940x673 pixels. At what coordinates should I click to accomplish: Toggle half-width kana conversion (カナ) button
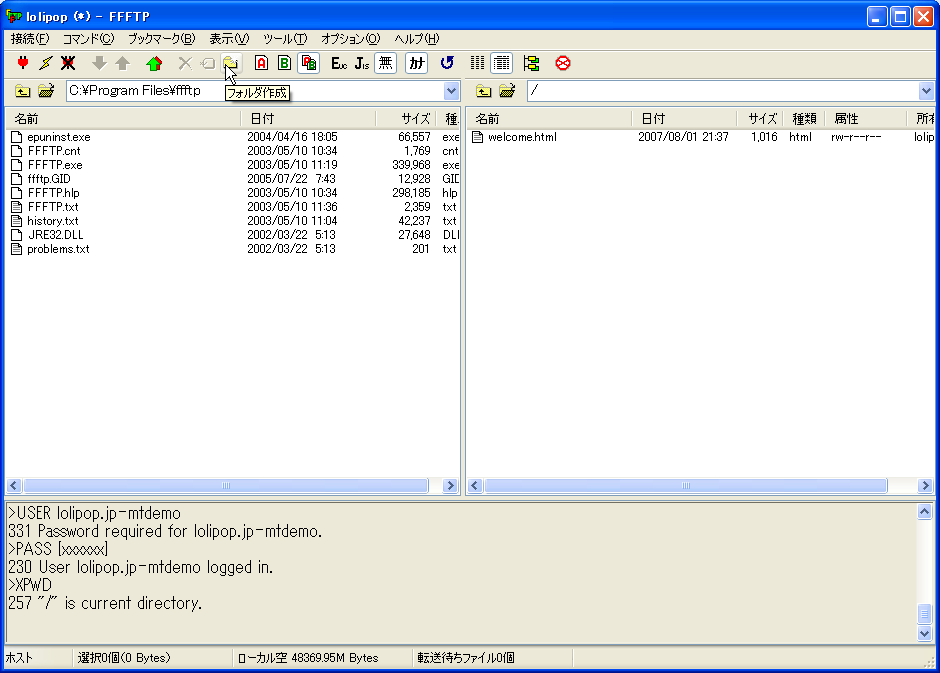point(417,63)
